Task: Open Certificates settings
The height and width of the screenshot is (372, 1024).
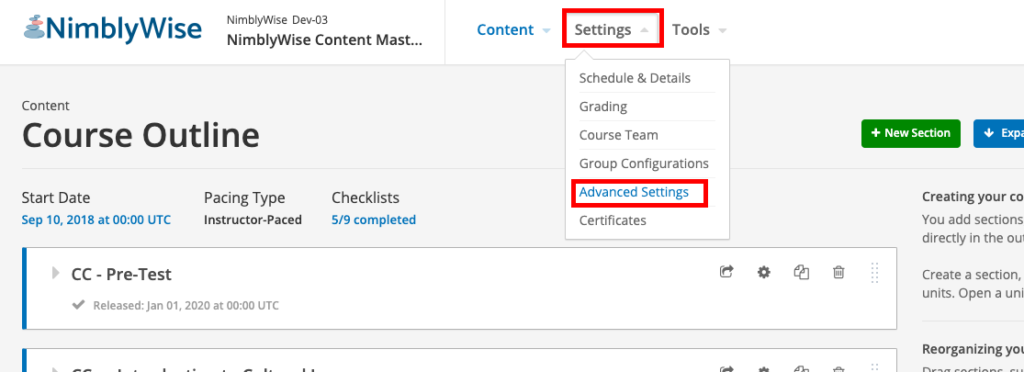Action: click(613, 221)
